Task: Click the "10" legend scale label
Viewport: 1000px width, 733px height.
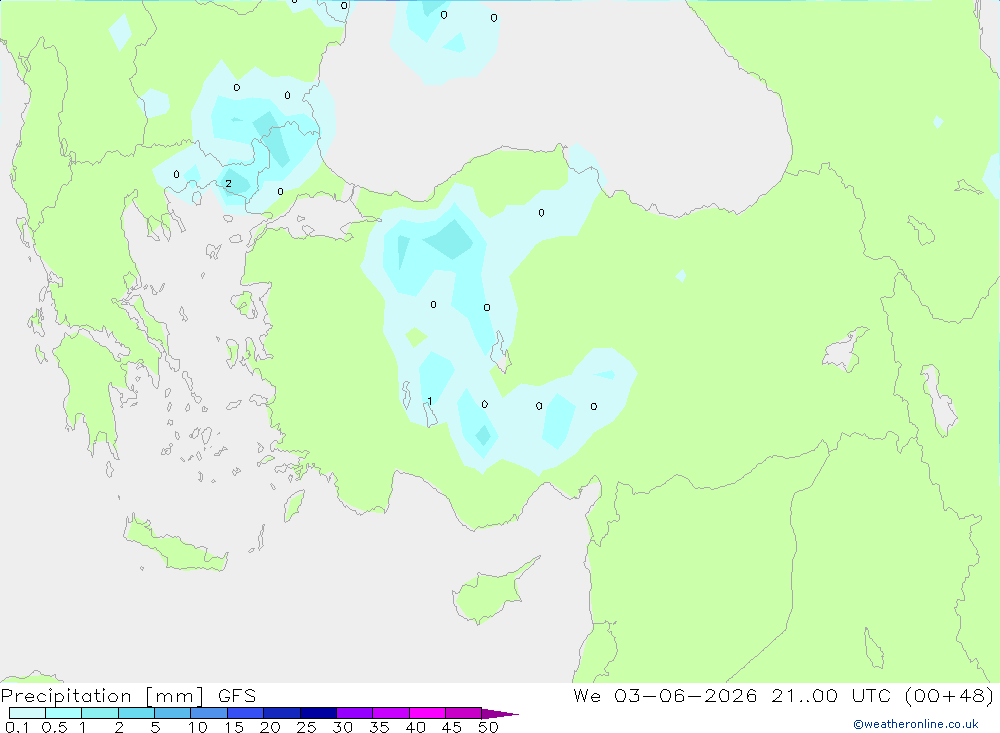Action: click(198, 727)
